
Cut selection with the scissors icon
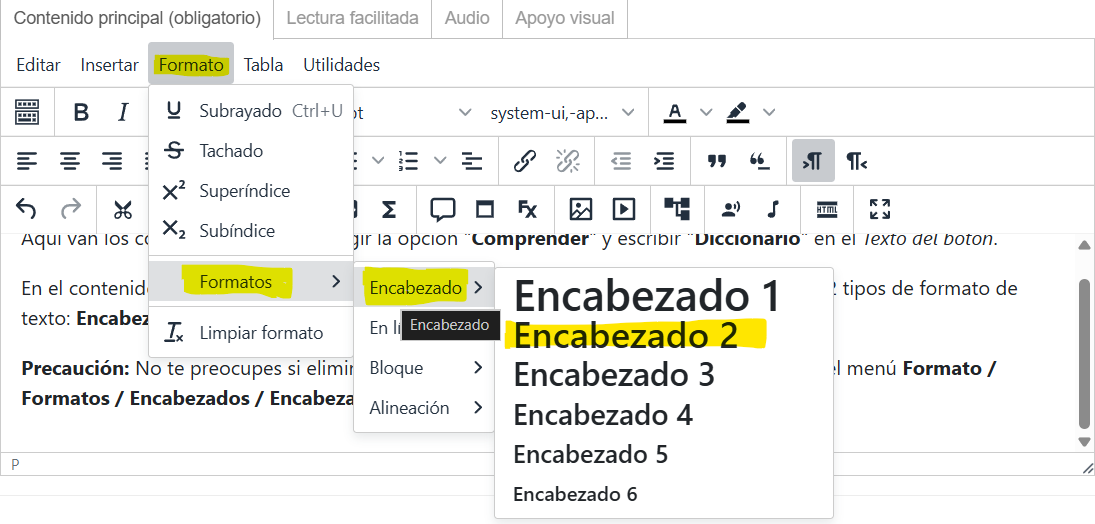pyautogui.click(x=123, y=210)
